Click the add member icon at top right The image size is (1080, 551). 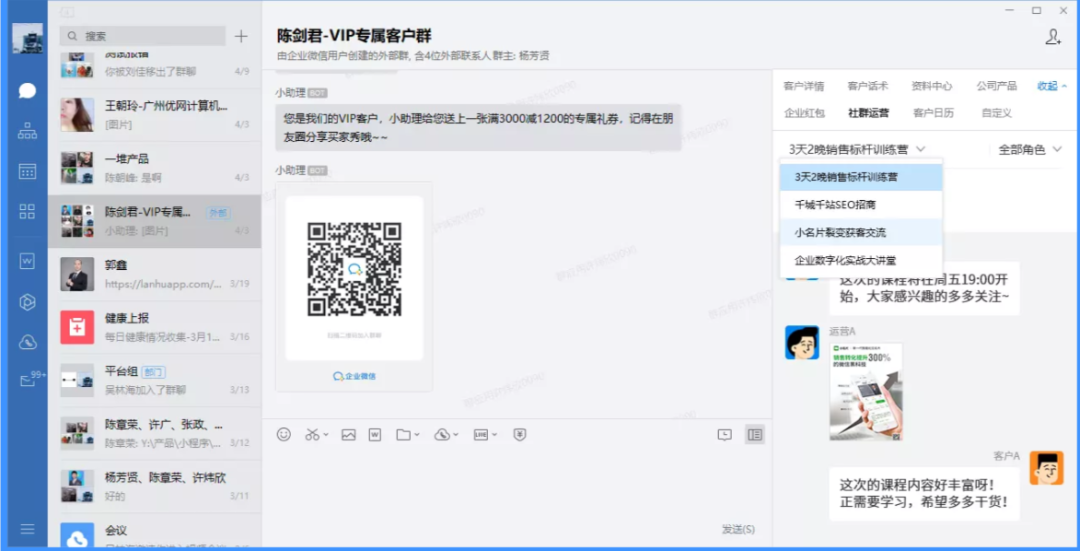pos(1052,37)
